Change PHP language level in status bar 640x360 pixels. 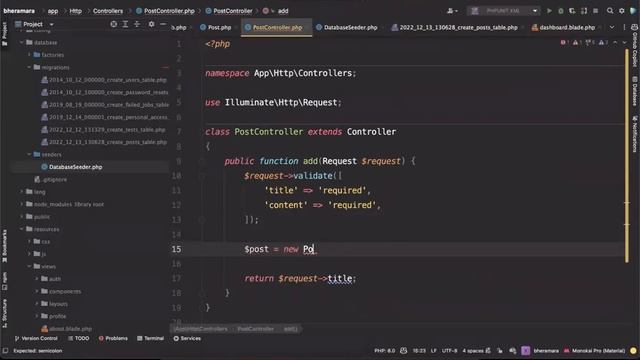tap(384, 351)
